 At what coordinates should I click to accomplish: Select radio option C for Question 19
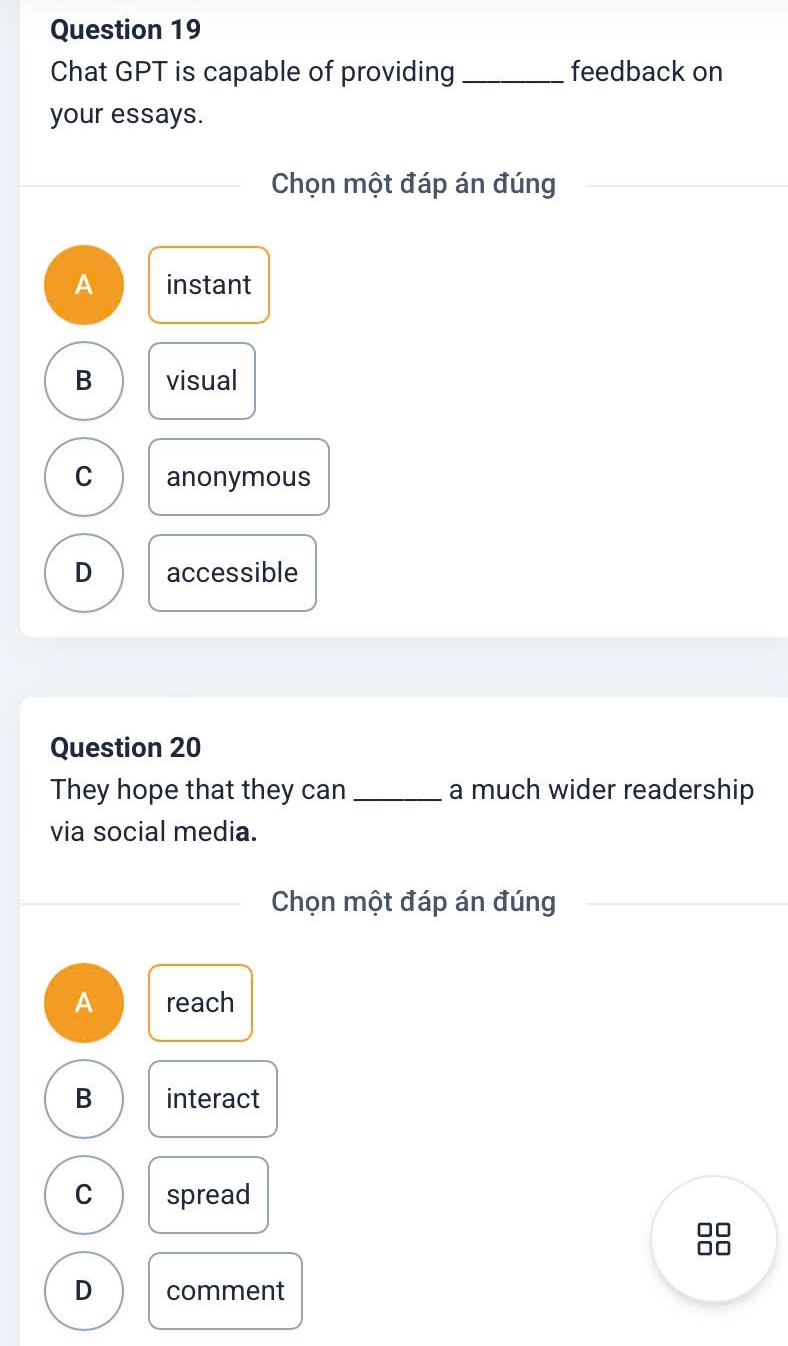tap(85, 477)
